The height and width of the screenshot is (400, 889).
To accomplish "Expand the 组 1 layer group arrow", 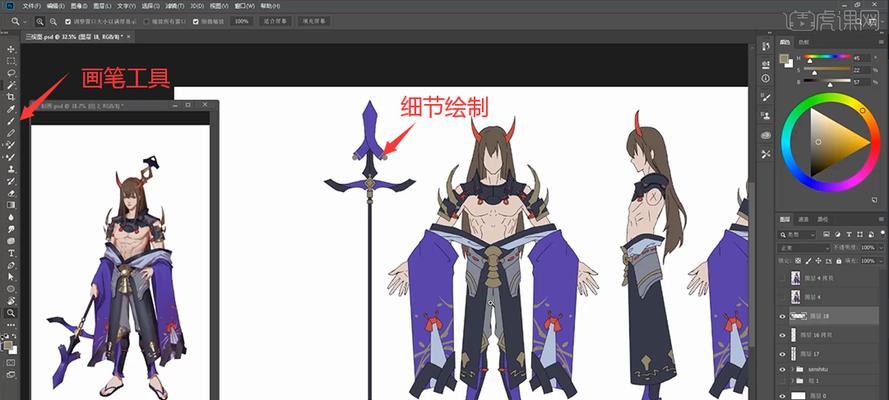I will click(x=793, y=381).
